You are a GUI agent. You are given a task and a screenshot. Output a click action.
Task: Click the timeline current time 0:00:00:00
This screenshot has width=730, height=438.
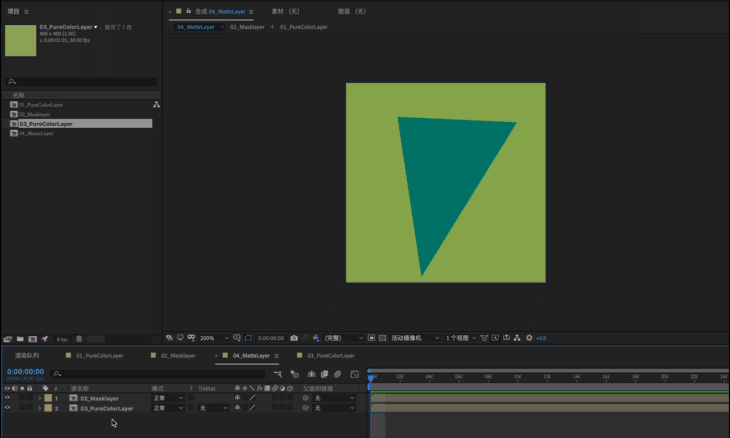[x=25, y=371]
